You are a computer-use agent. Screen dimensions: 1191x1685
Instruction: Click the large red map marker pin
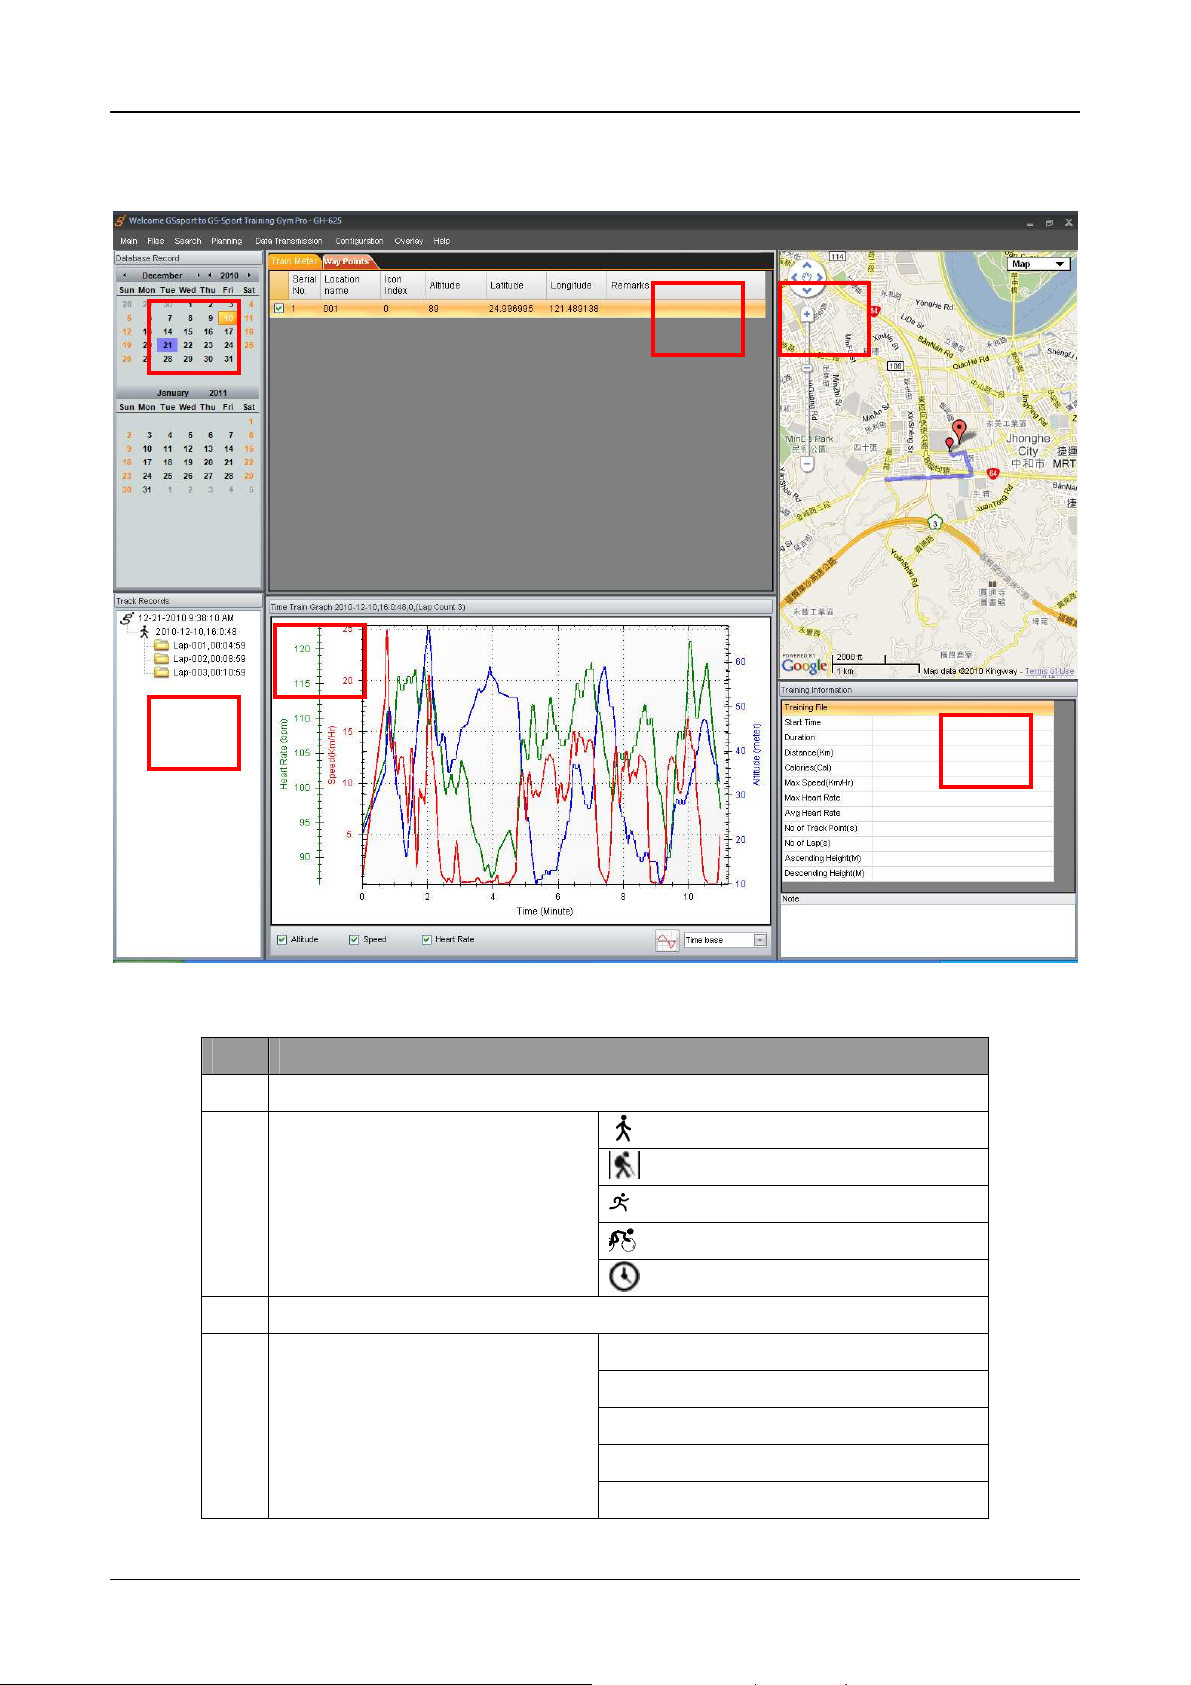point(960,431)
